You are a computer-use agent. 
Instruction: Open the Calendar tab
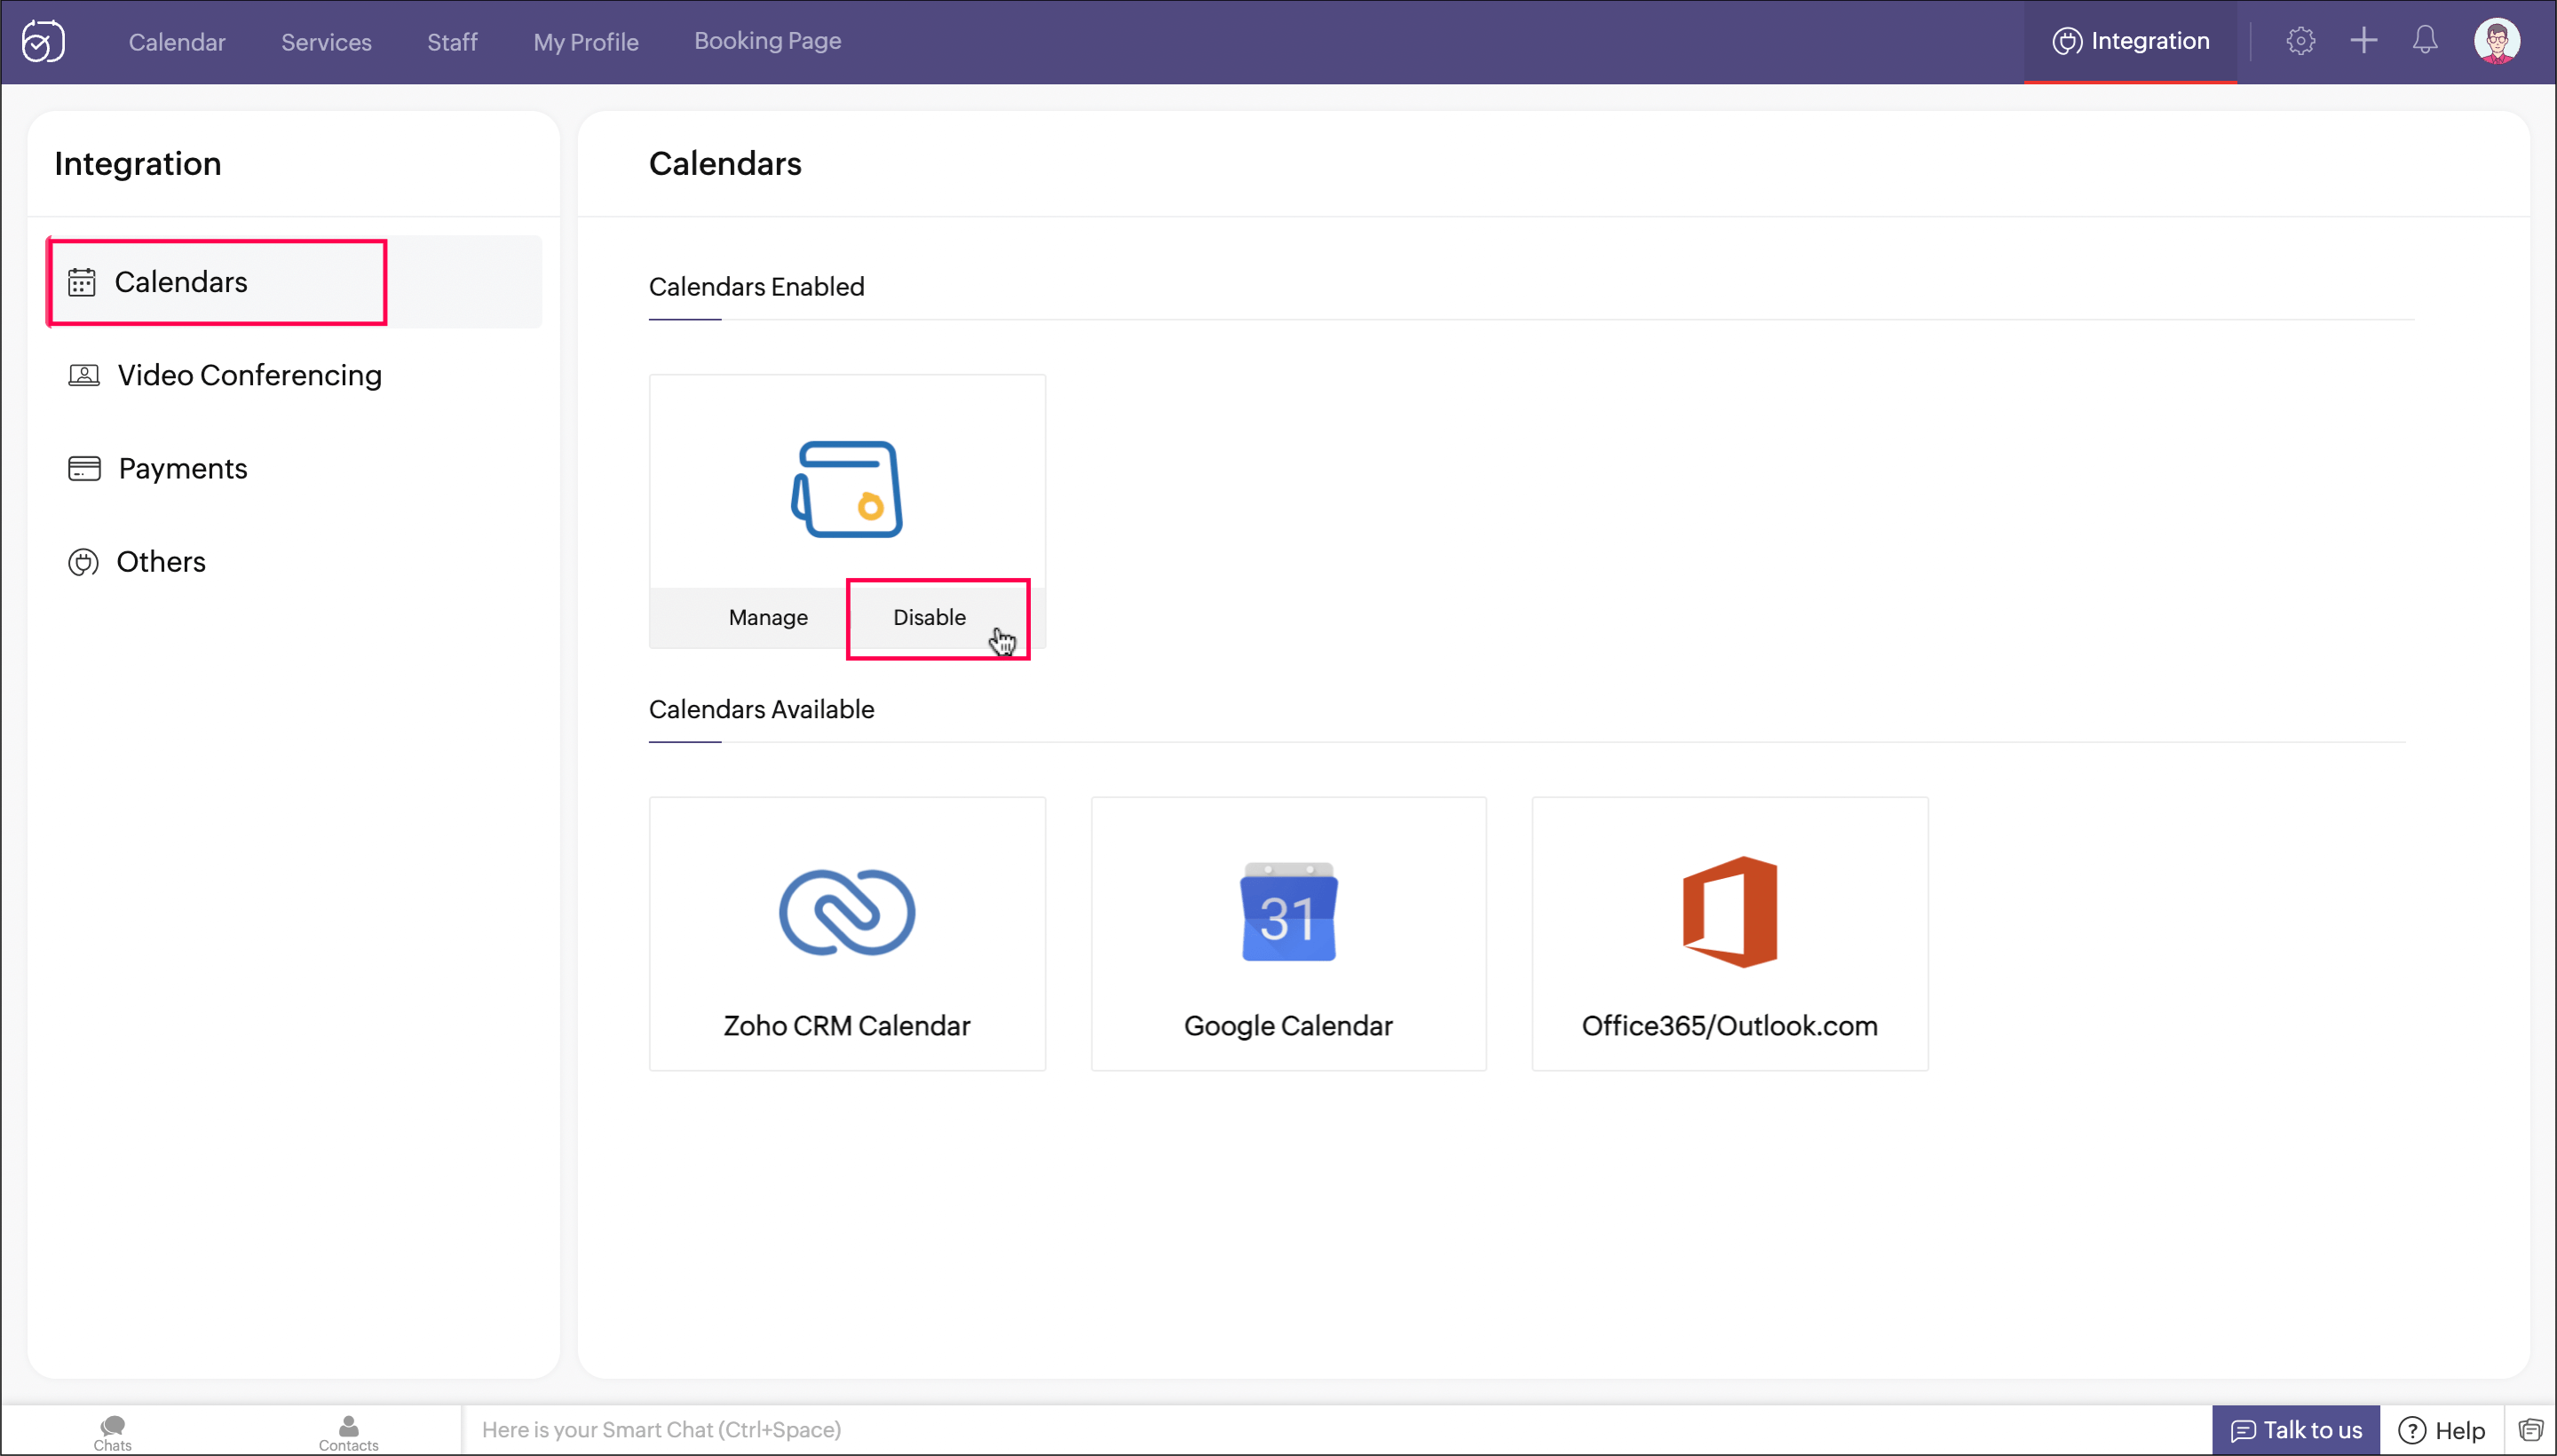pyautogui.click(x=177, y=42)
